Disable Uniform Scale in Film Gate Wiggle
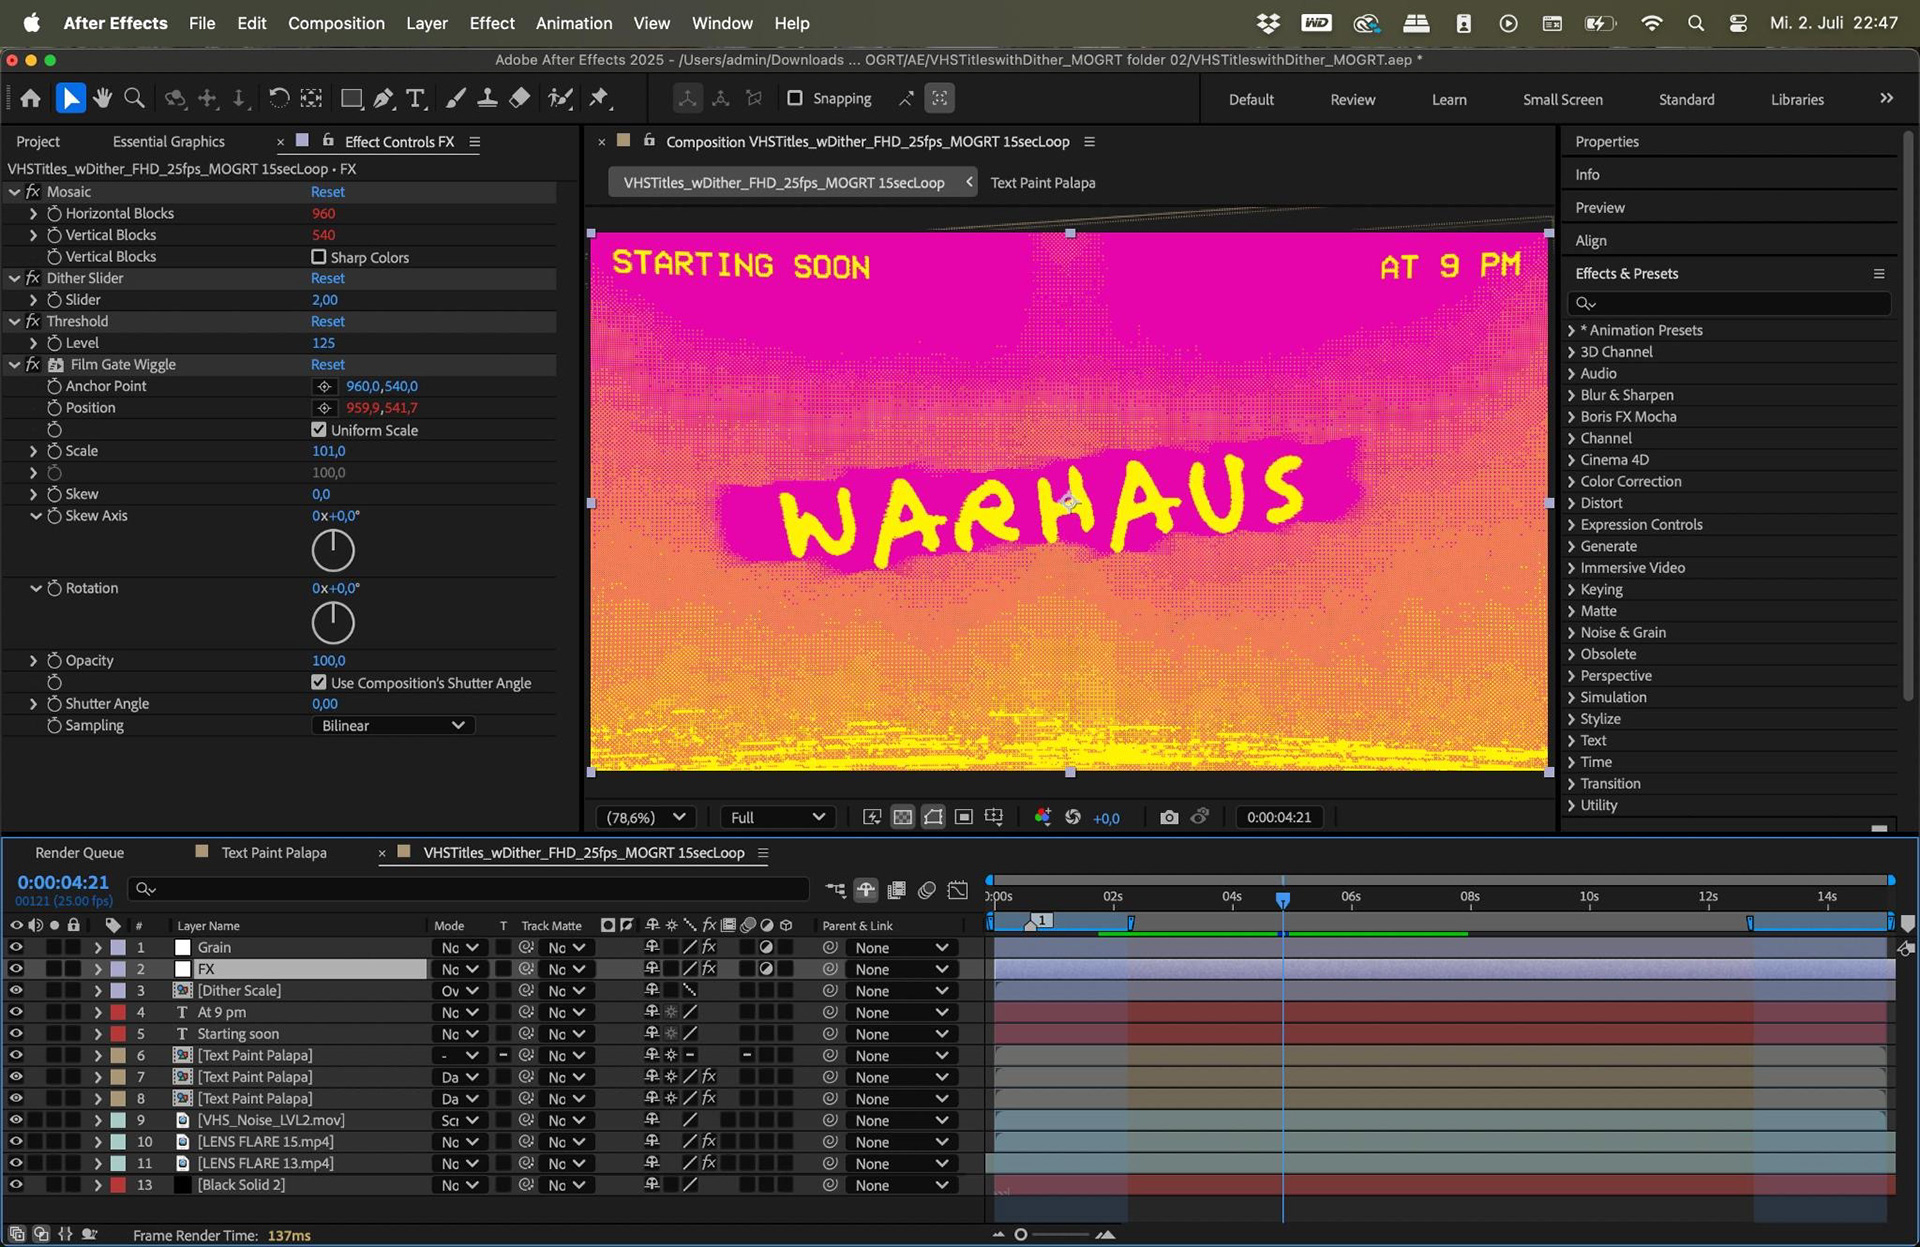Image resolution: width=1920 pixels, height=1247 pixels. [x=318, y=429]
